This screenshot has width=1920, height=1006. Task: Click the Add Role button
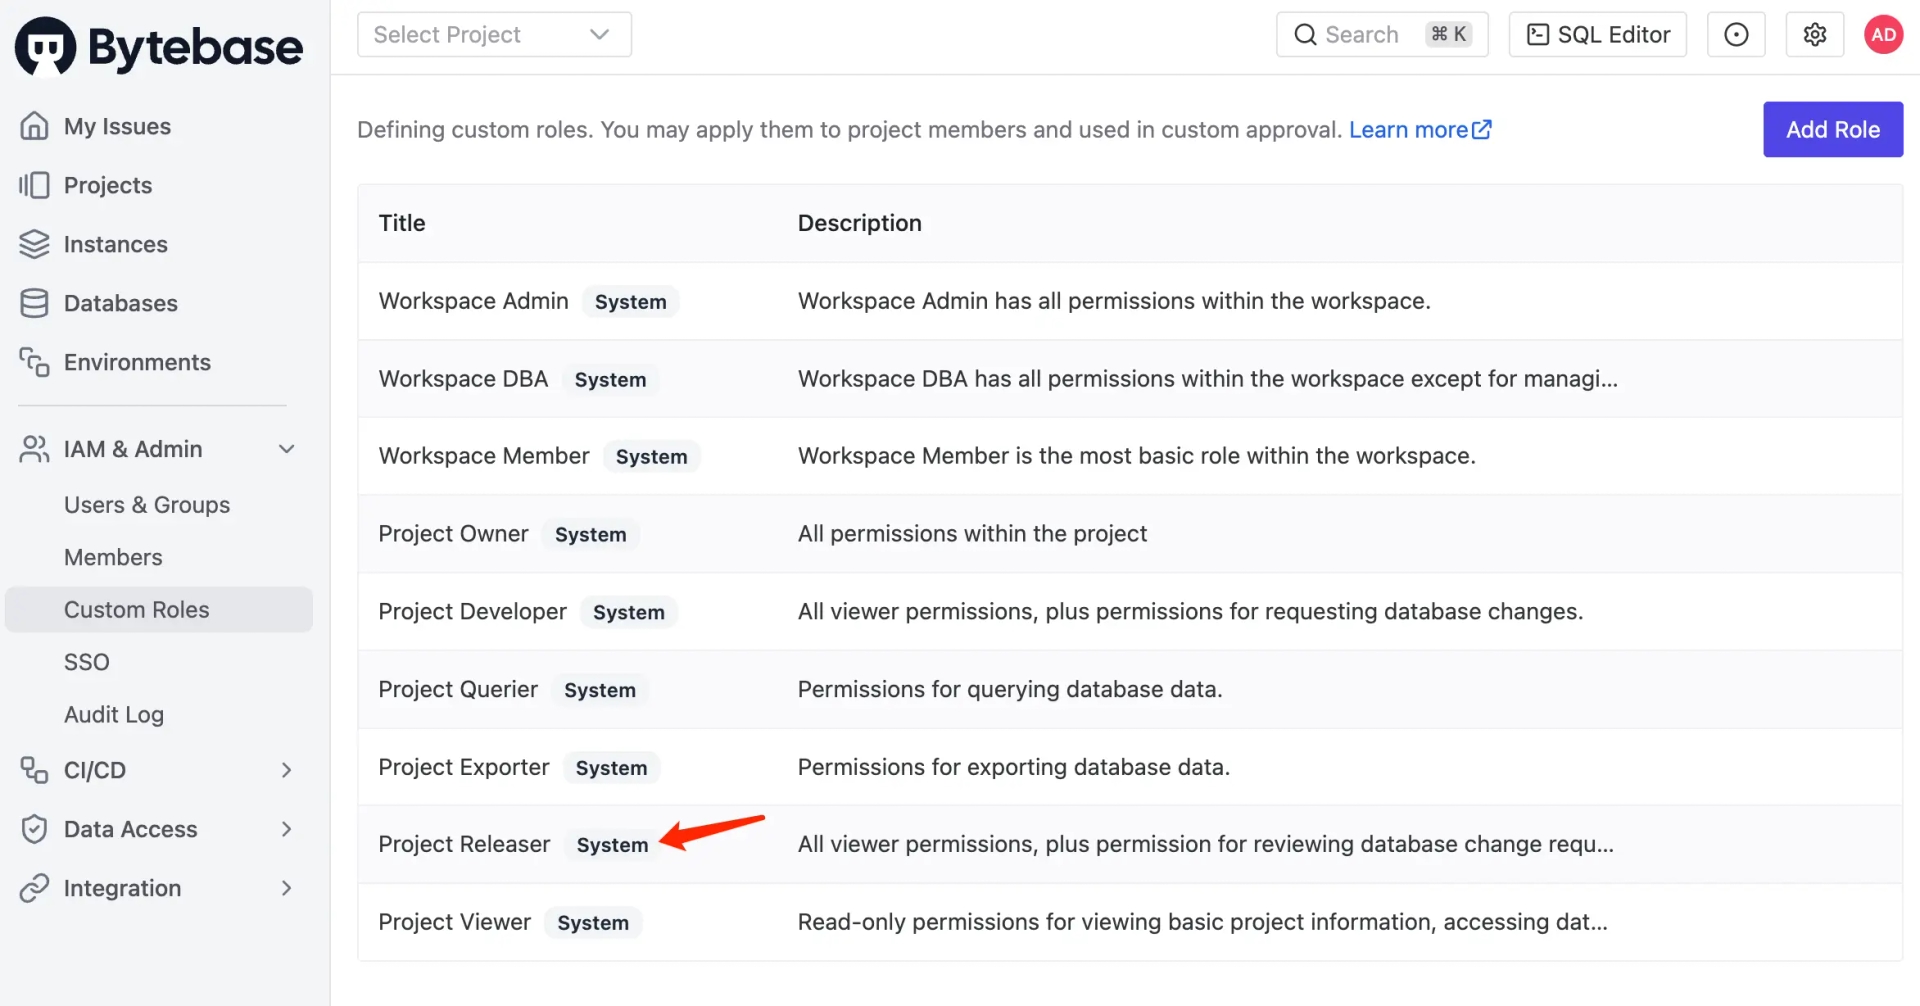(x=1833, y=129)
